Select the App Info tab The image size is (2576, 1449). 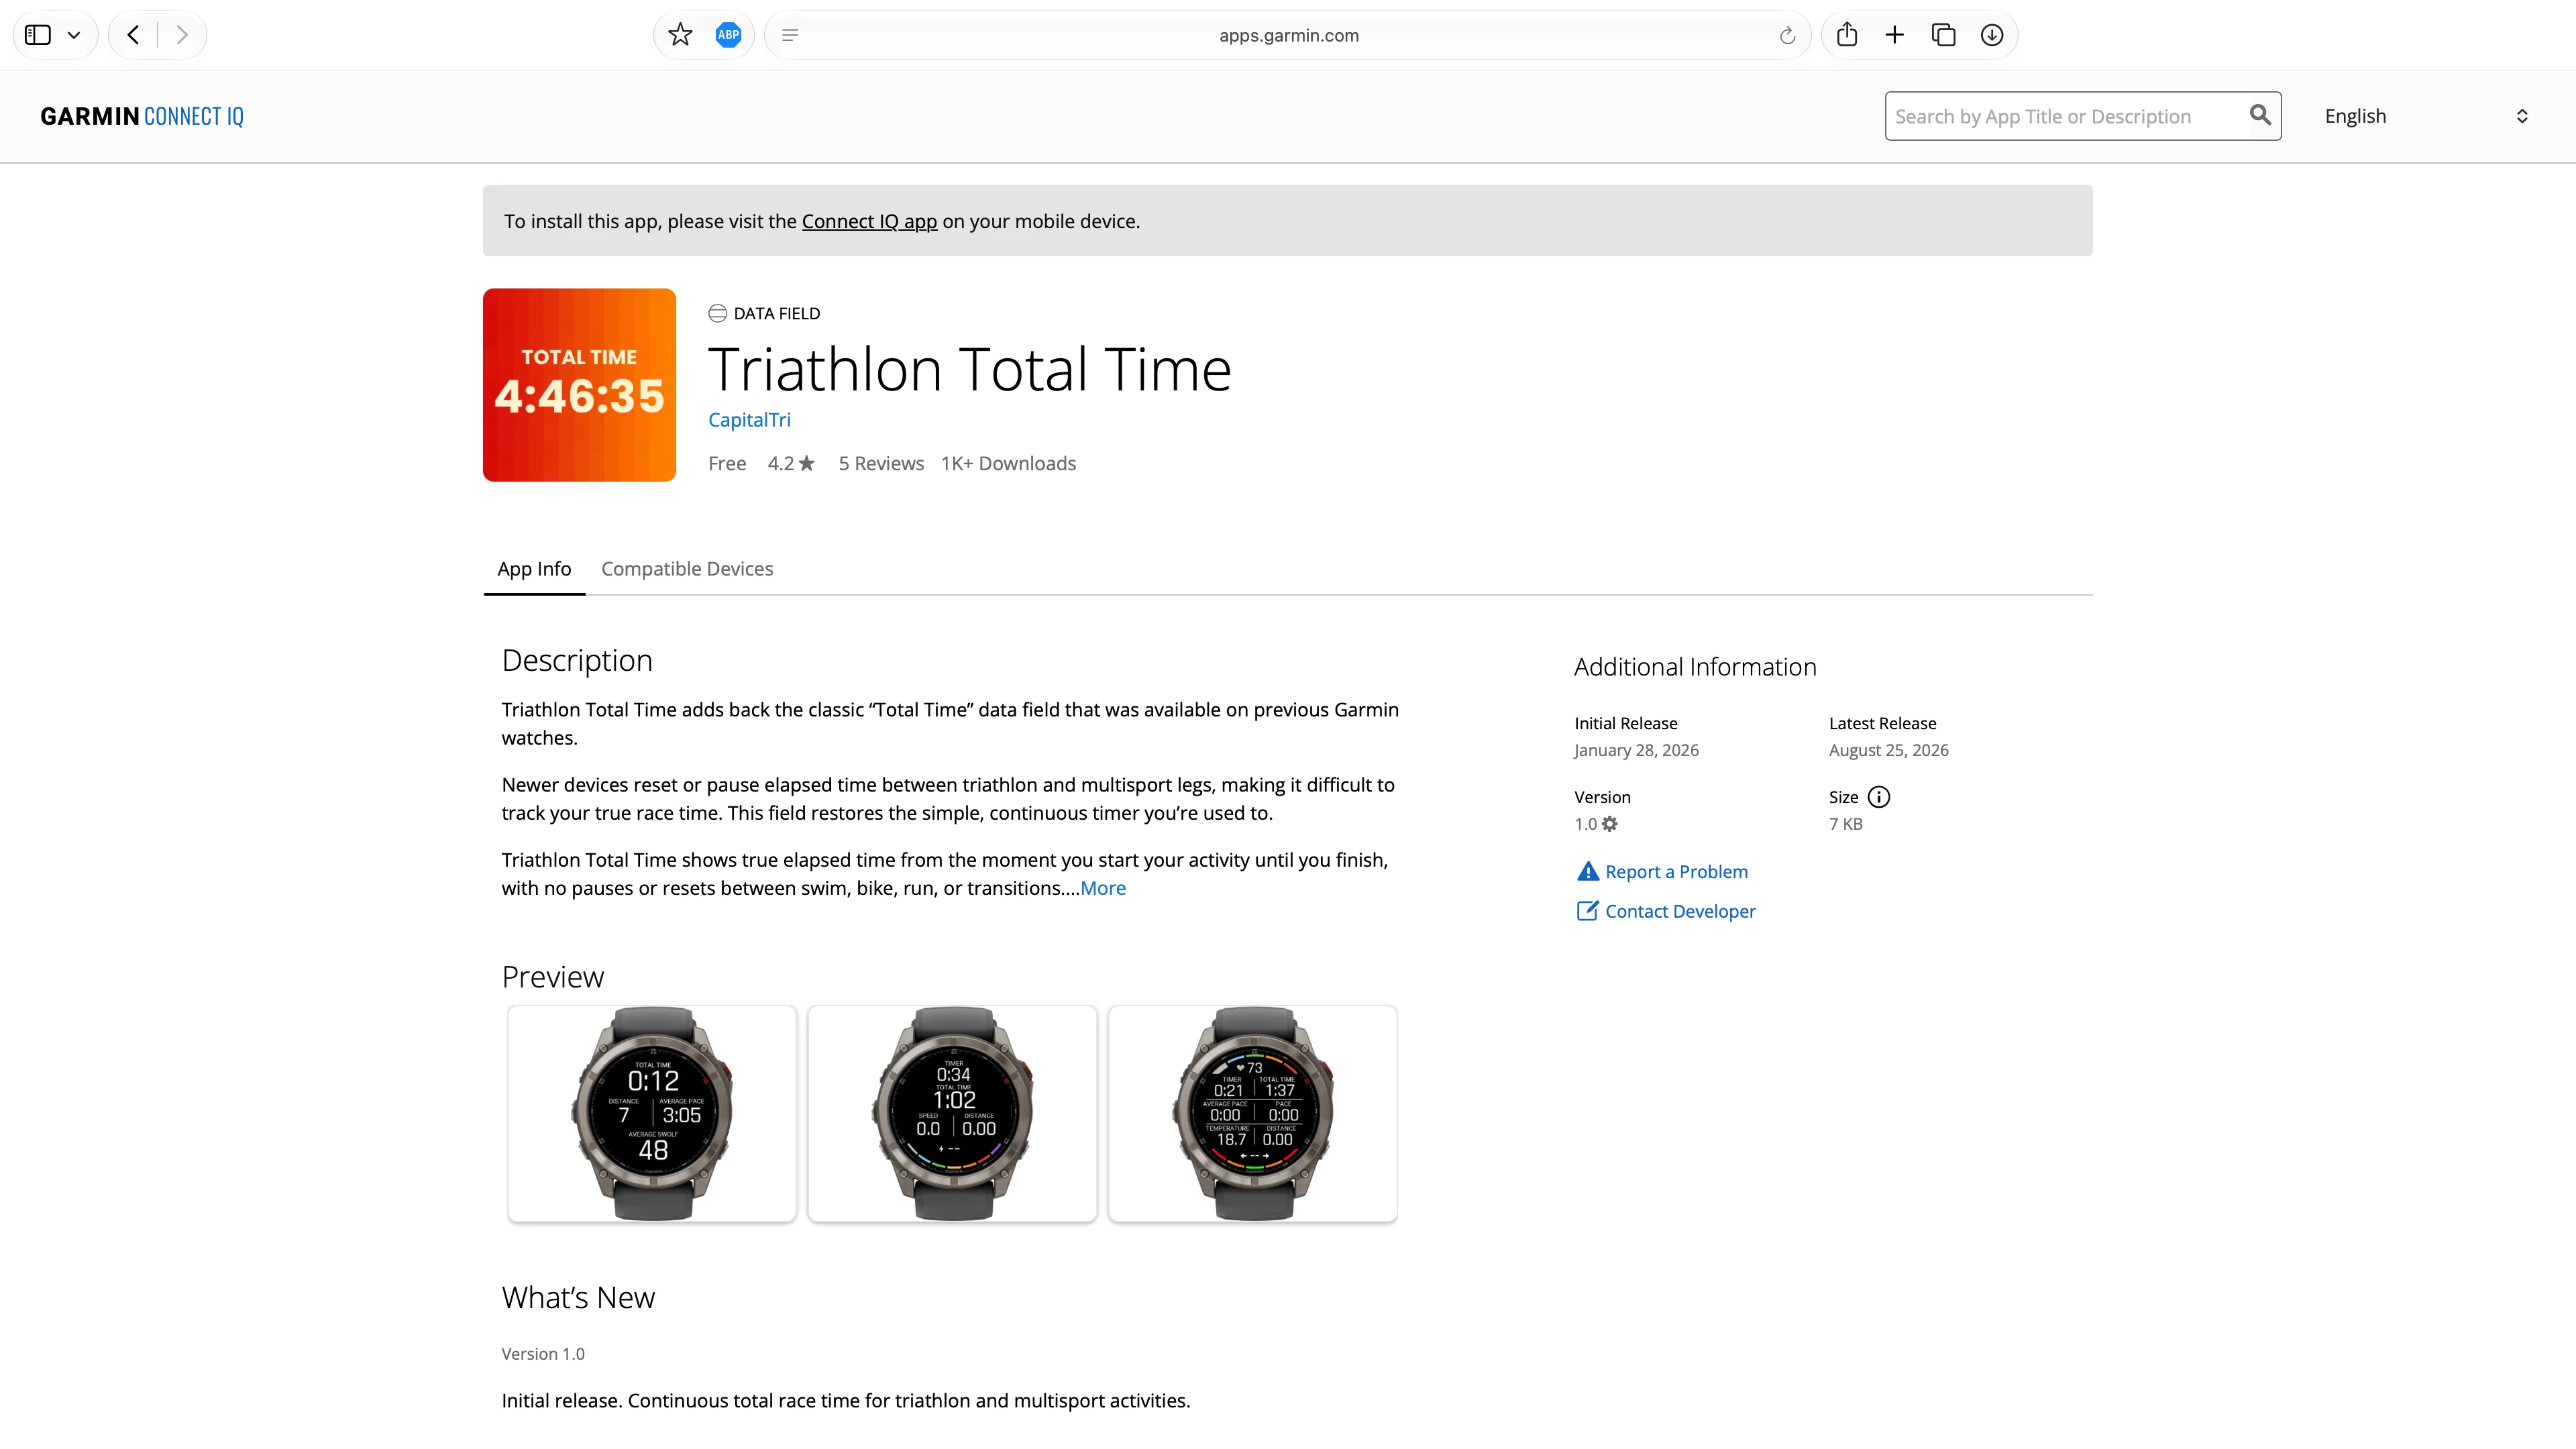pos(534,568)
